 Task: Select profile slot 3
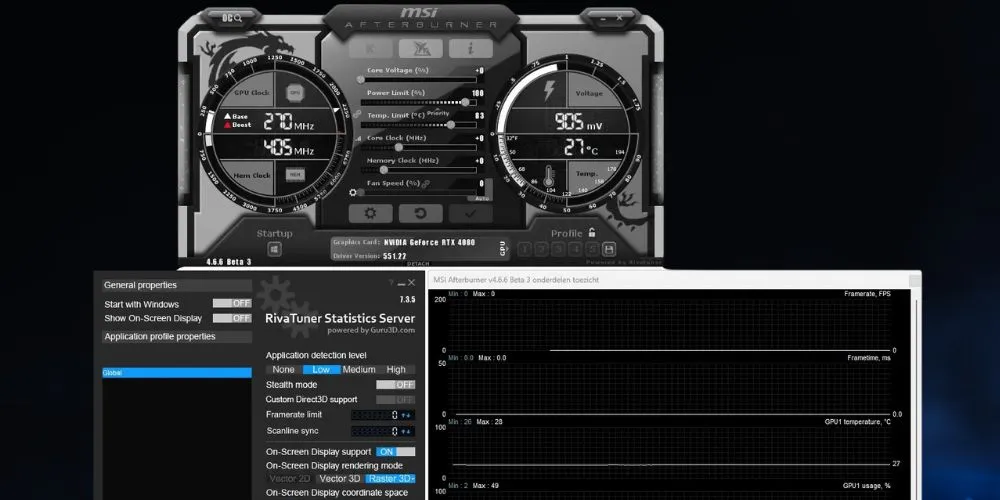(x=559, y=249)
